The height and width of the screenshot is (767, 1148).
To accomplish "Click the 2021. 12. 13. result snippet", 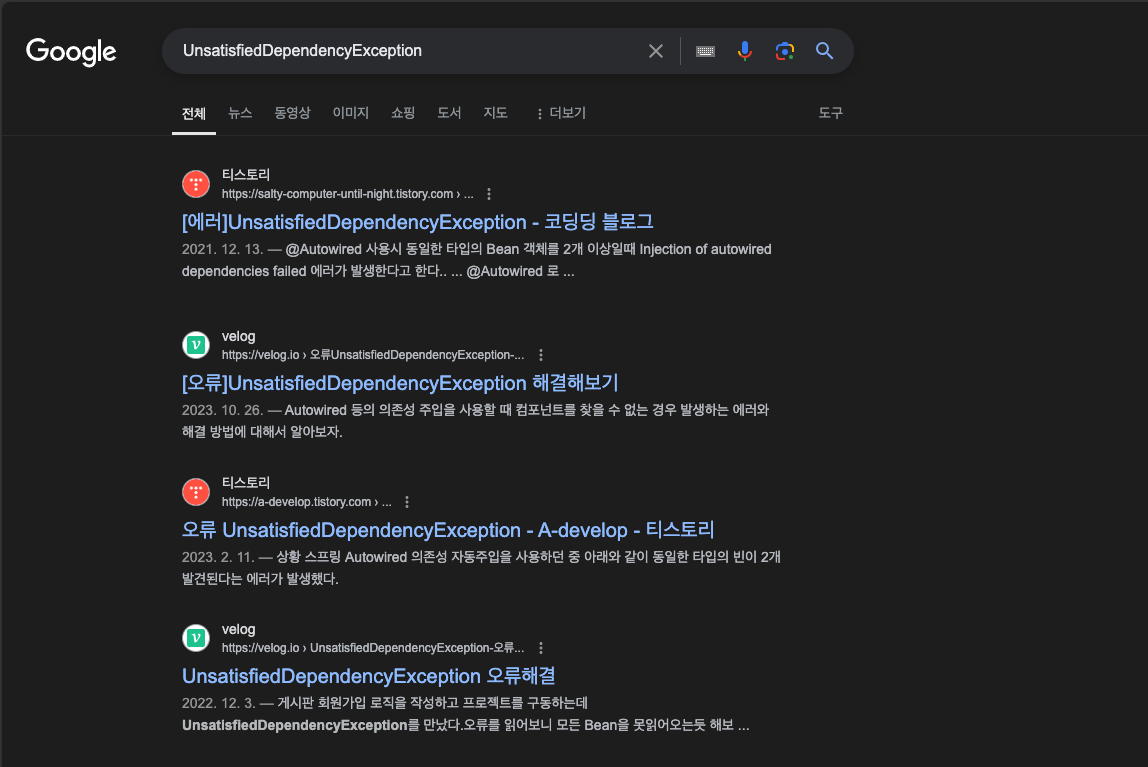I will point(477,260).
